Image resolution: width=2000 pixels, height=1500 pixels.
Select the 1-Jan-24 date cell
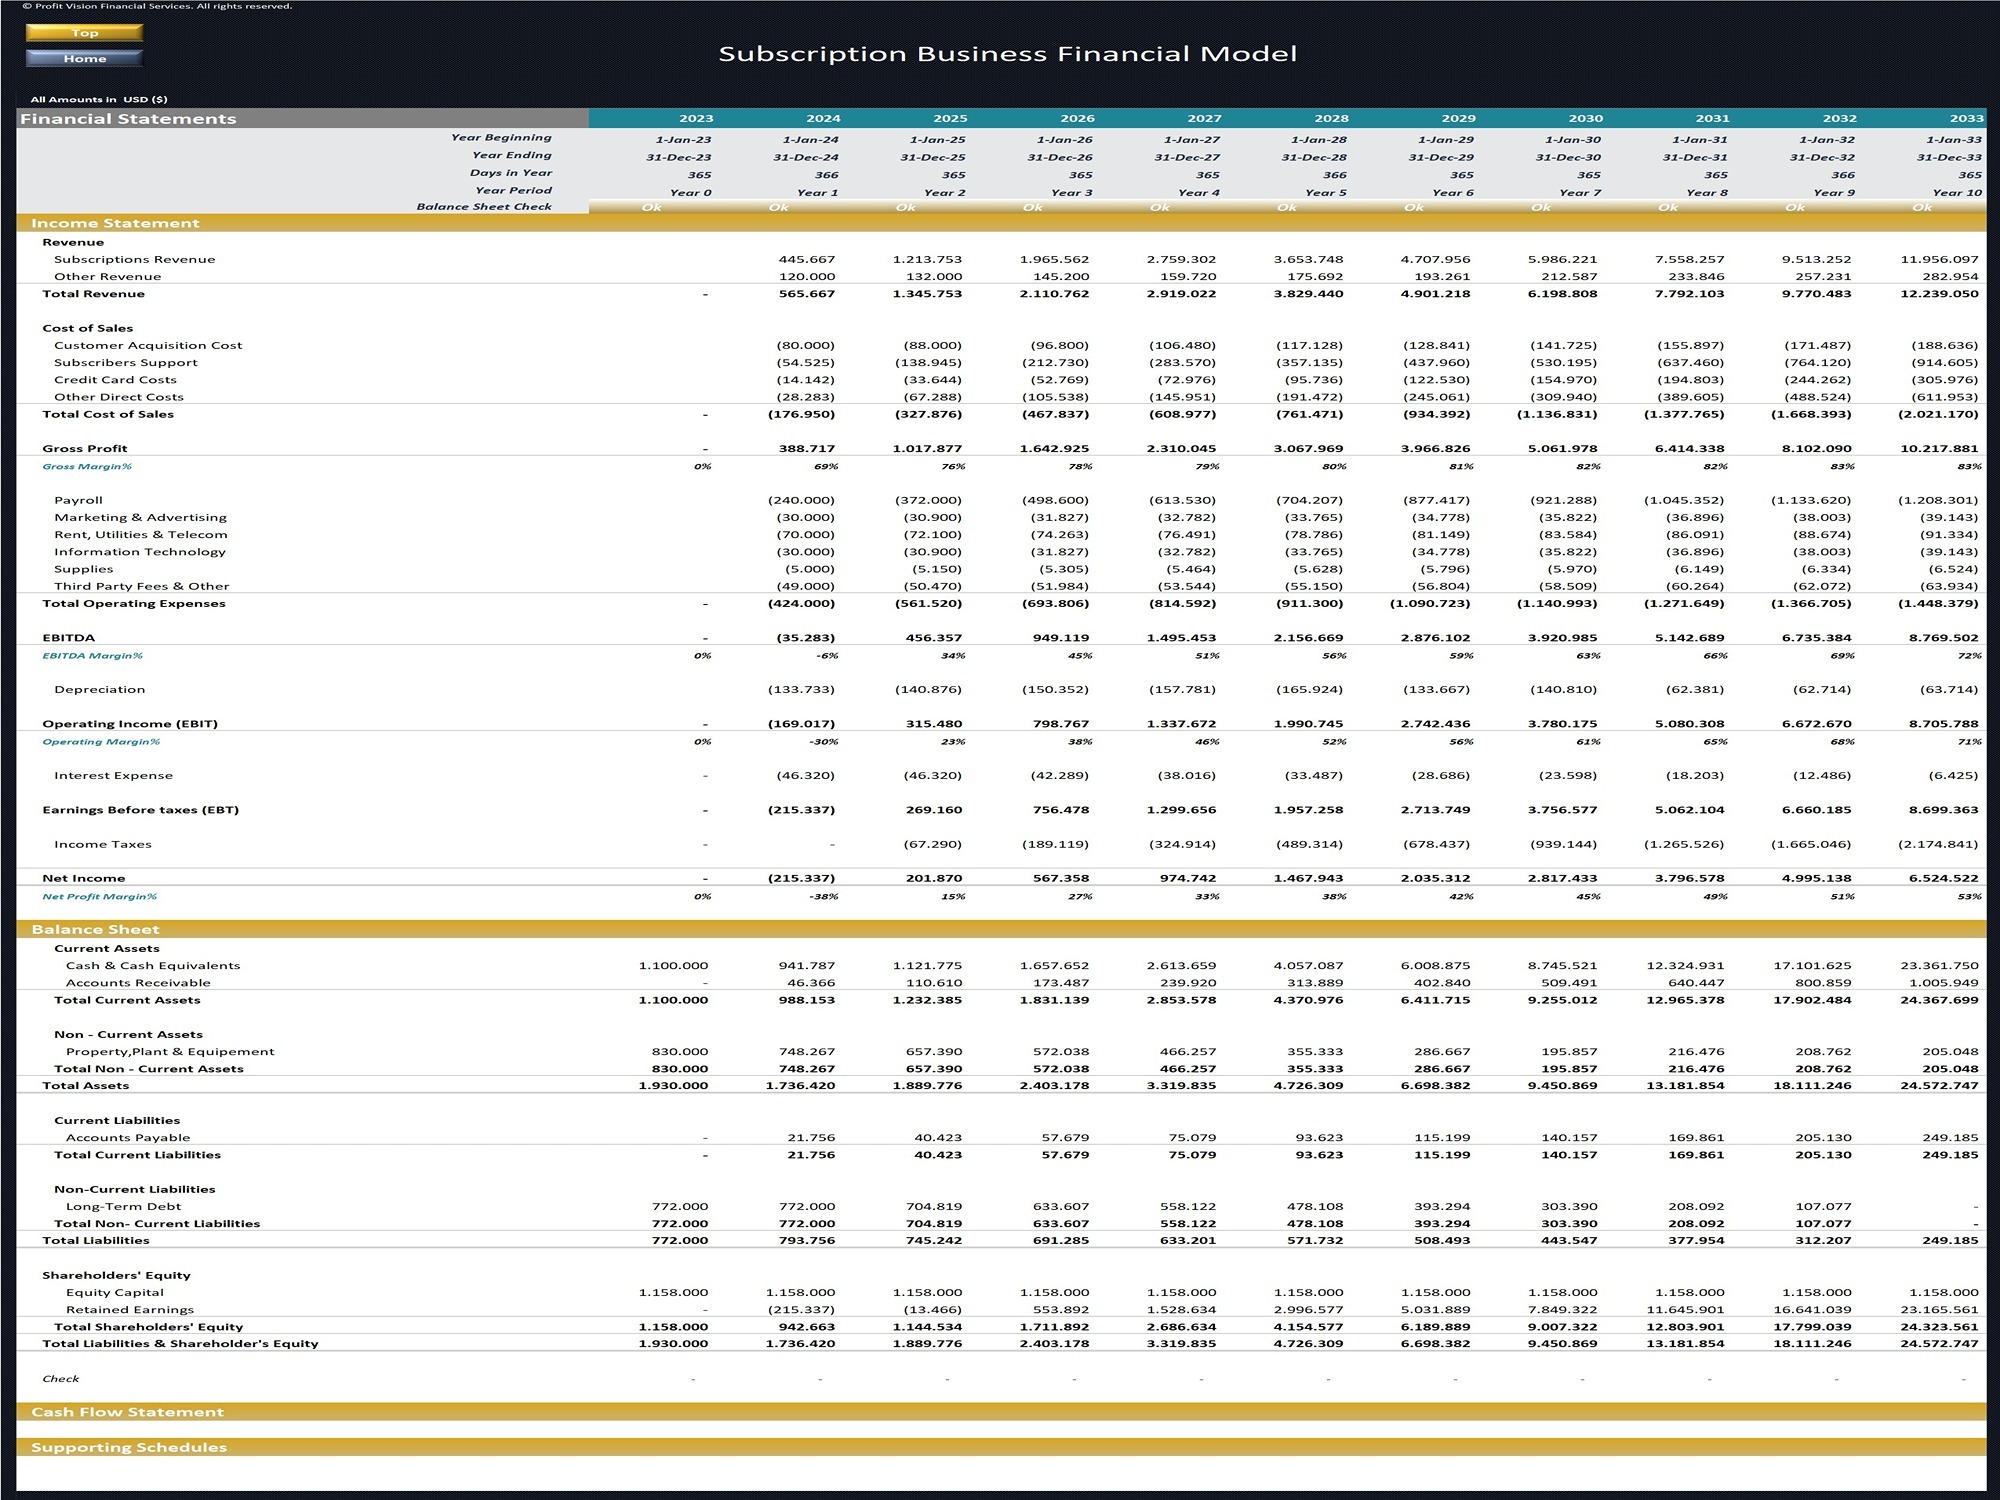[x=810, y=140]
